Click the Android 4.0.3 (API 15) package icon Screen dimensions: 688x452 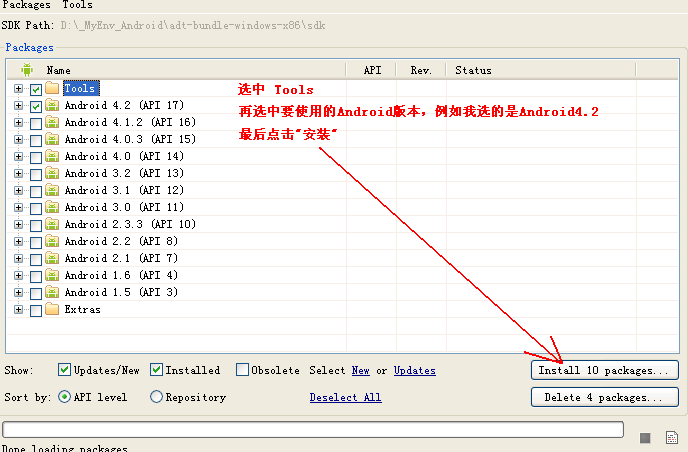(x=52, y=140)
